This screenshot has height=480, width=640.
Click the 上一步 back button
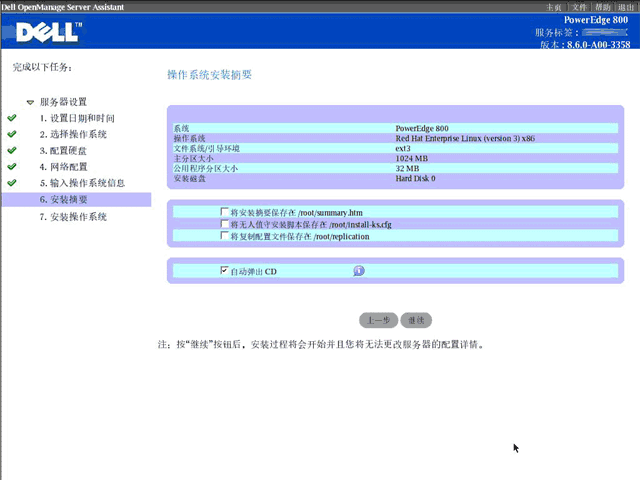pyautogui.click(x=378, y=320)
